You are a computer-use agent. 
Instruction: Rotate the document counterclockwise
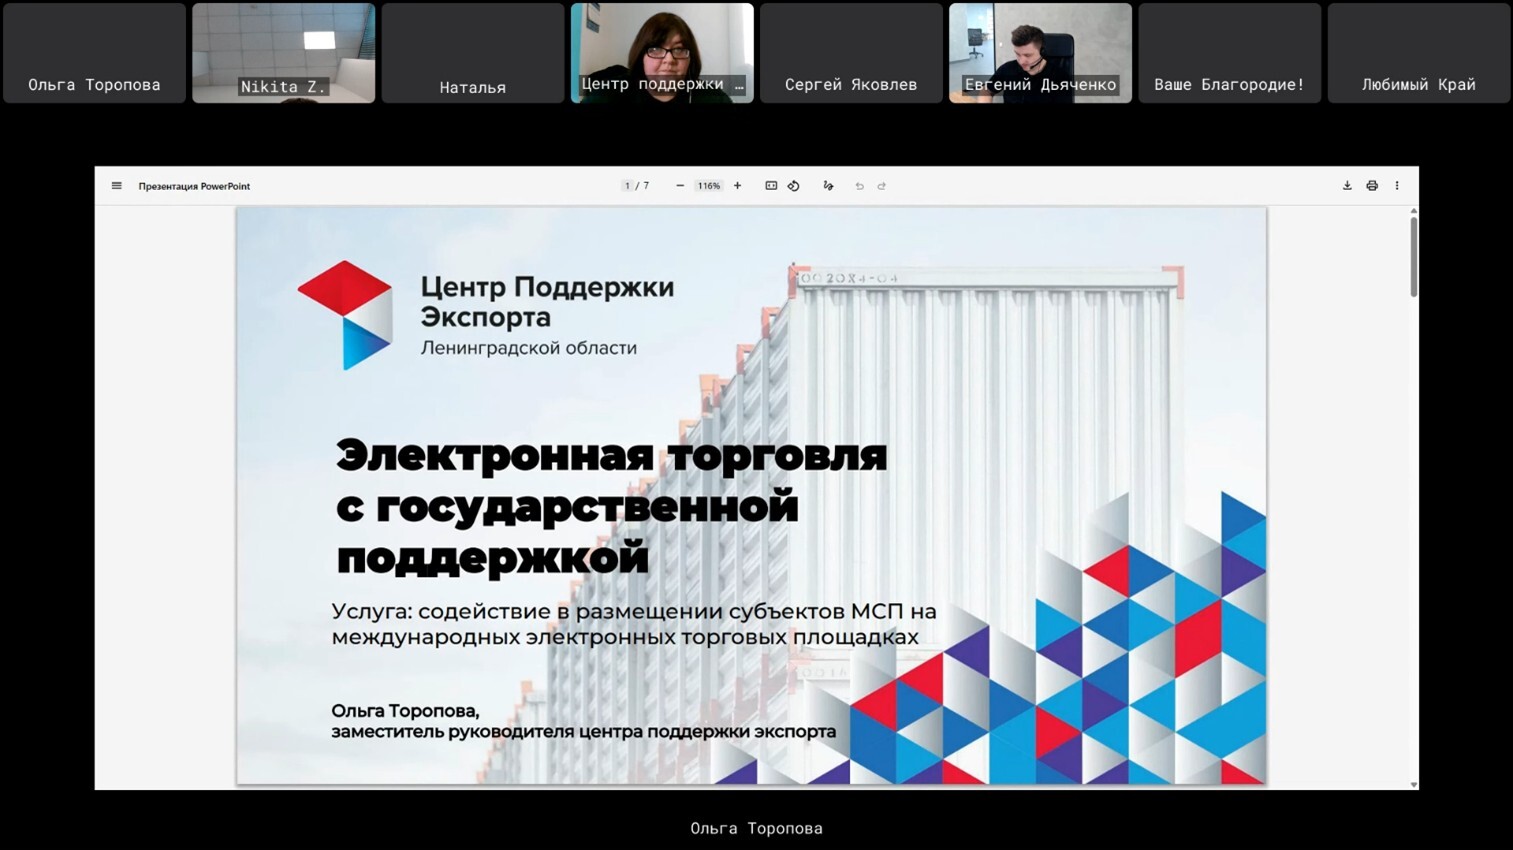coord(794,186)
